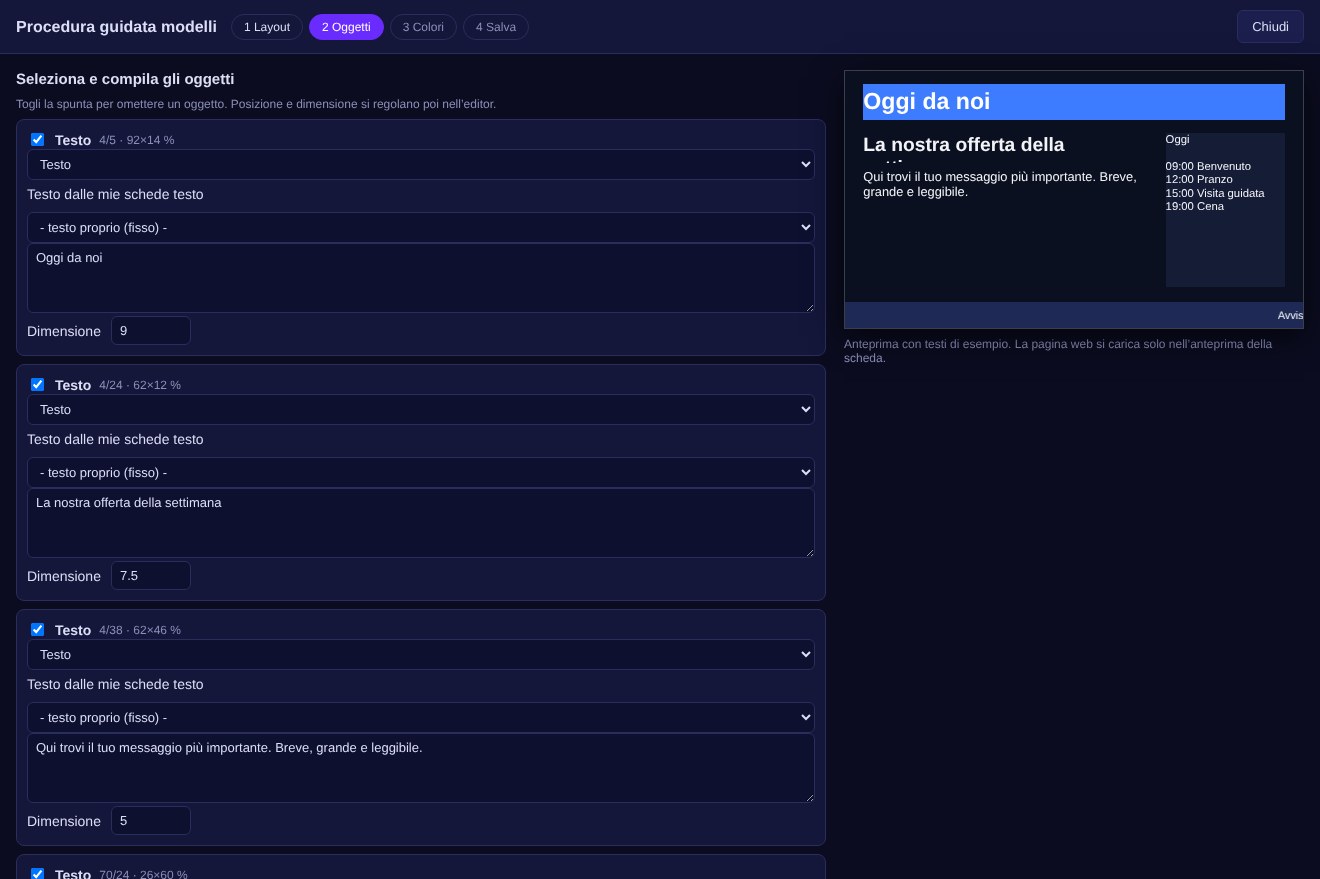
Task: Open text source dropdown above 'La nostra offerta'
Action: [421, 472]
